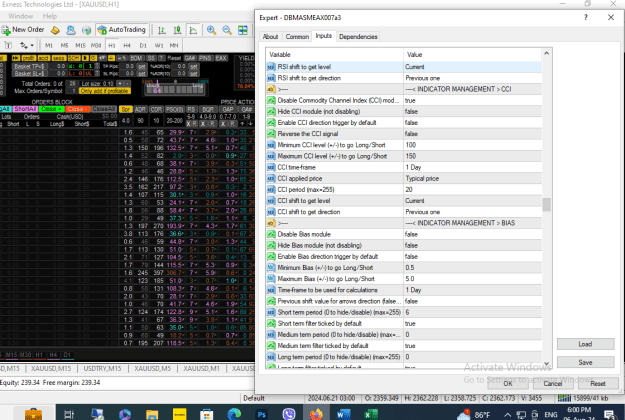The image size is (625, 420).
Task: Open Word from the taskbar
Action: click(343, 414)
